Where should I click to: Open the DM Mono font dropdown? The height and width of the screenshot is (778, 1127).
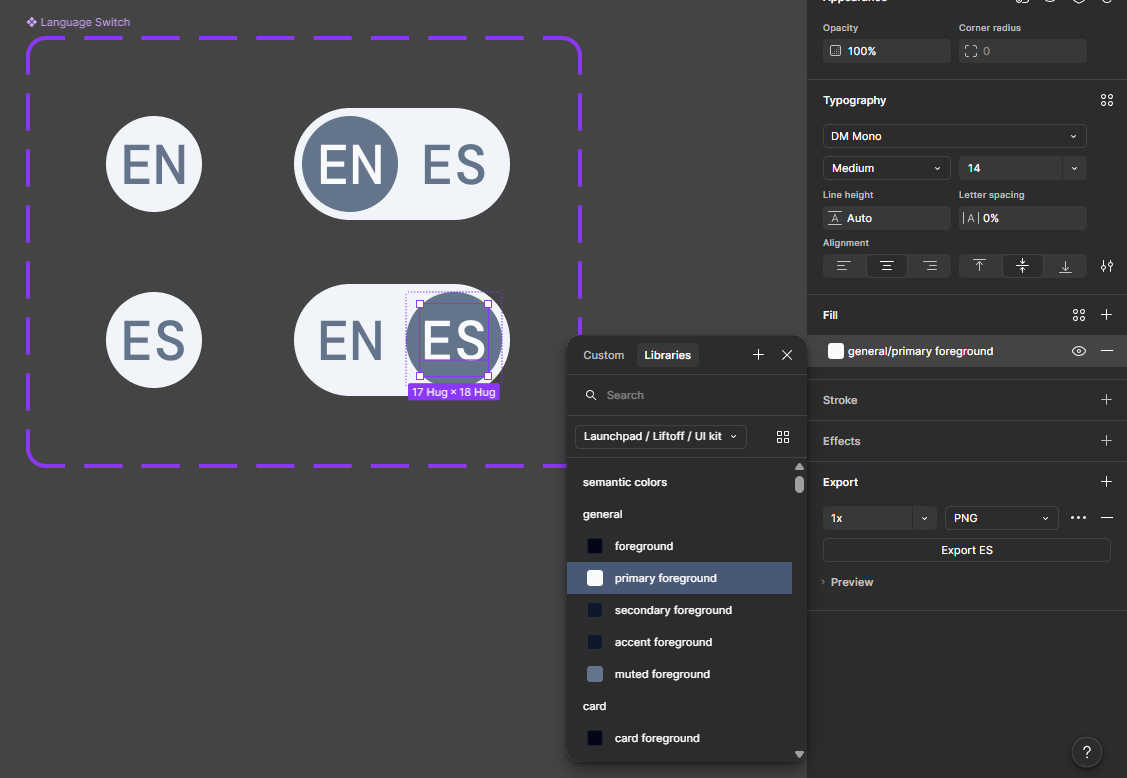point(954,136)
